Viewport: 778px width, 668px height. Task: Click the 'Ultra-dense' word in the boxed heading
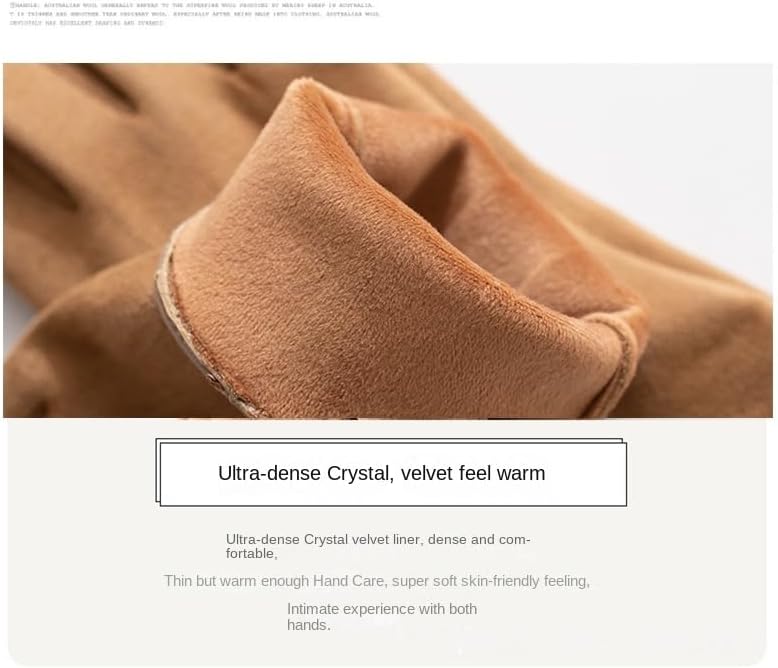pos(269,473)
